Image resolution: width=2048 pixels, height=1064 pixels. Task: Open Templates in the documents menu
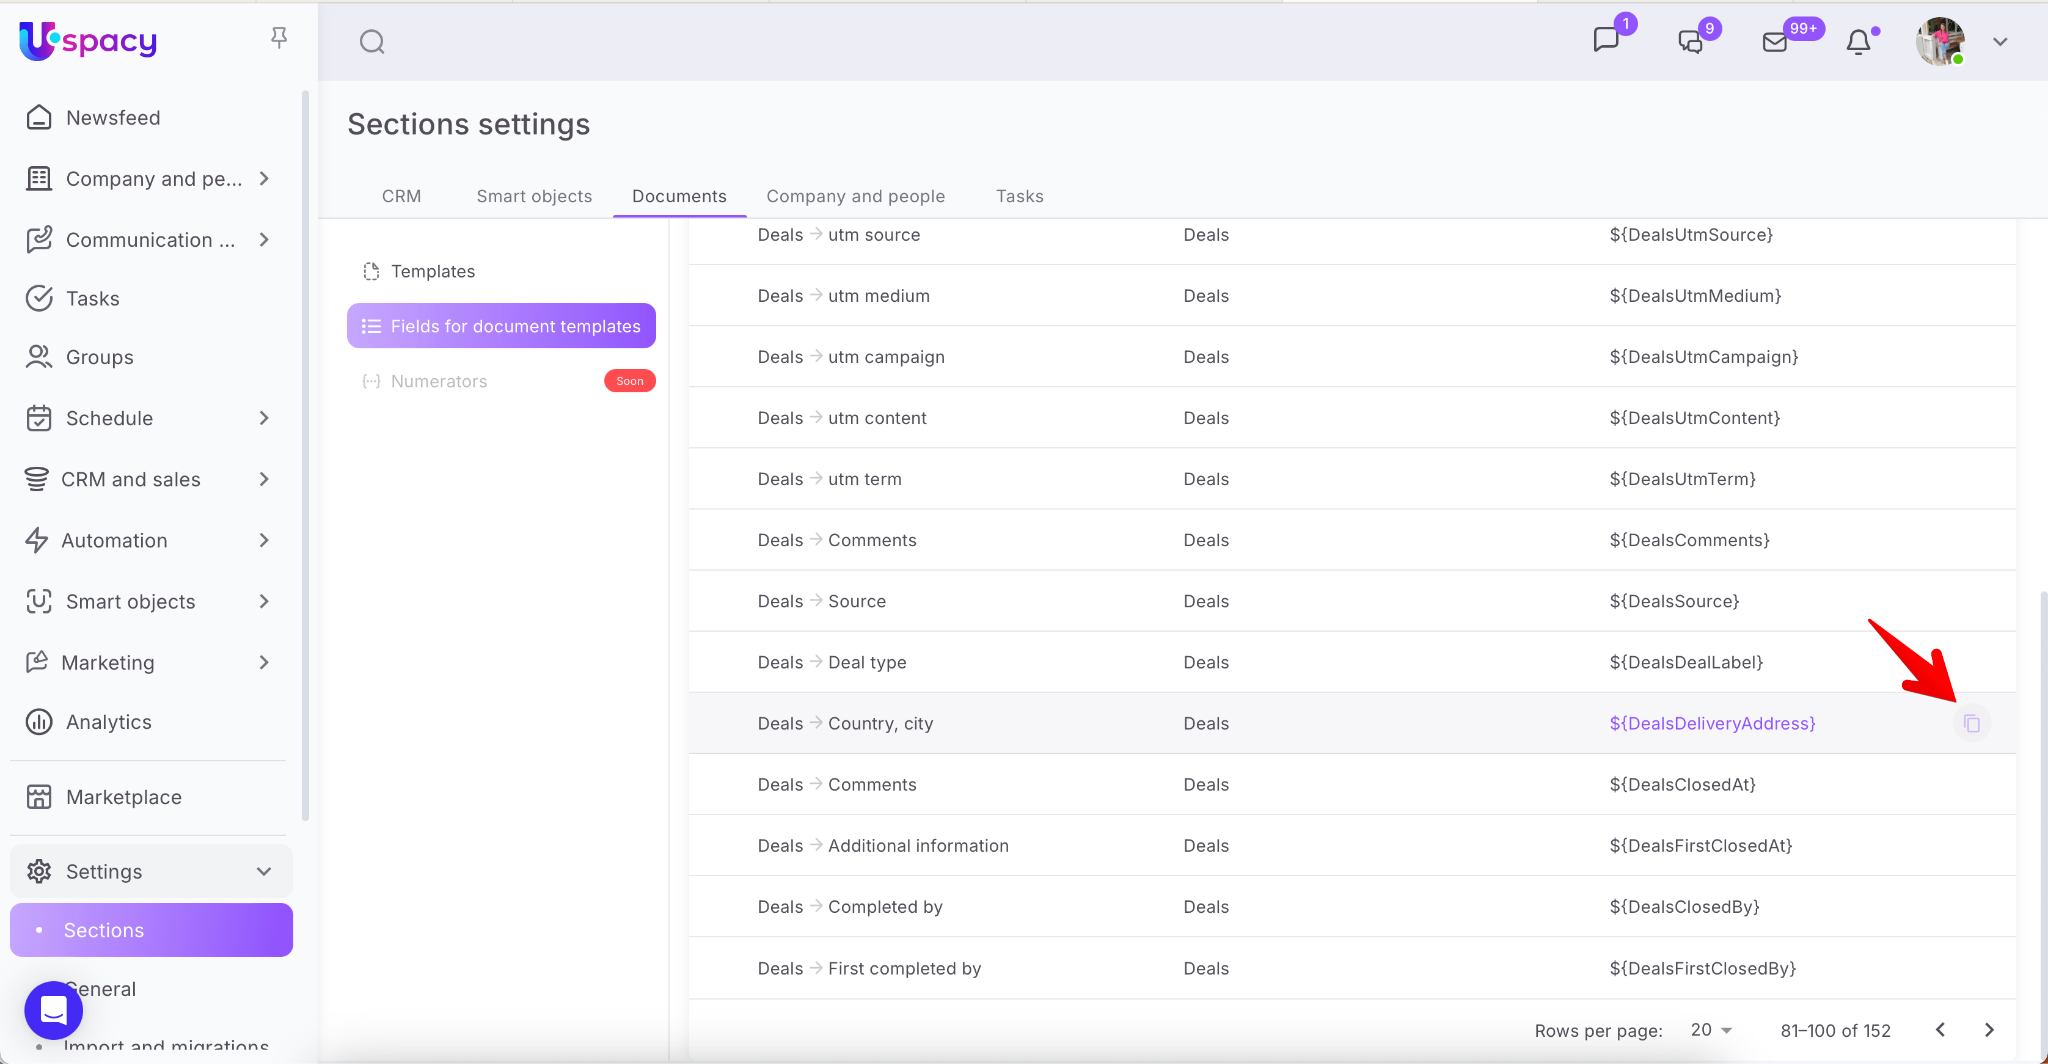[x=432, y=271]
